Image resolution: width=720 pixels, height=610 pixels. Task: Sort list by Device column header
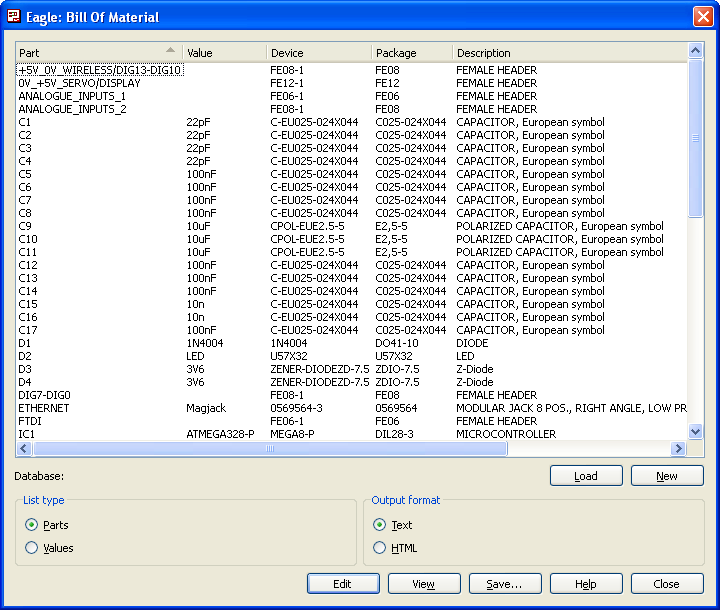[318, 52]
